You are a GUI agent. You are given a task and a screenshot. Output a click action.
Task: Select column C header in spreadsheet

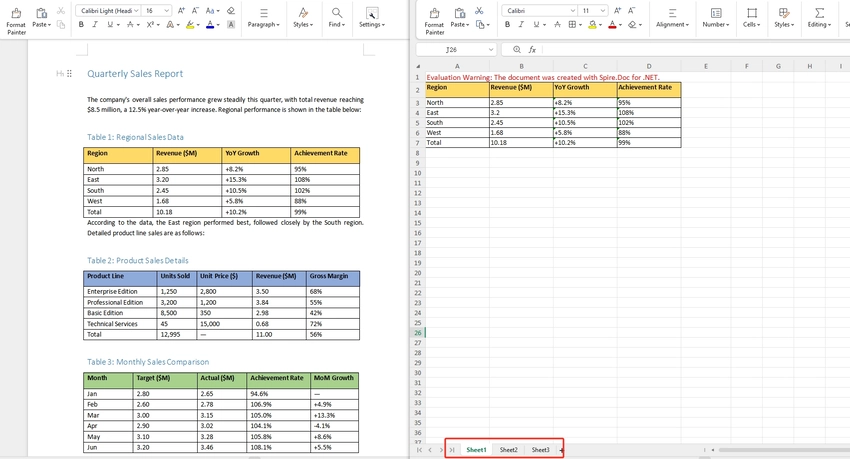pyautogui.click(x=585, y=66)
